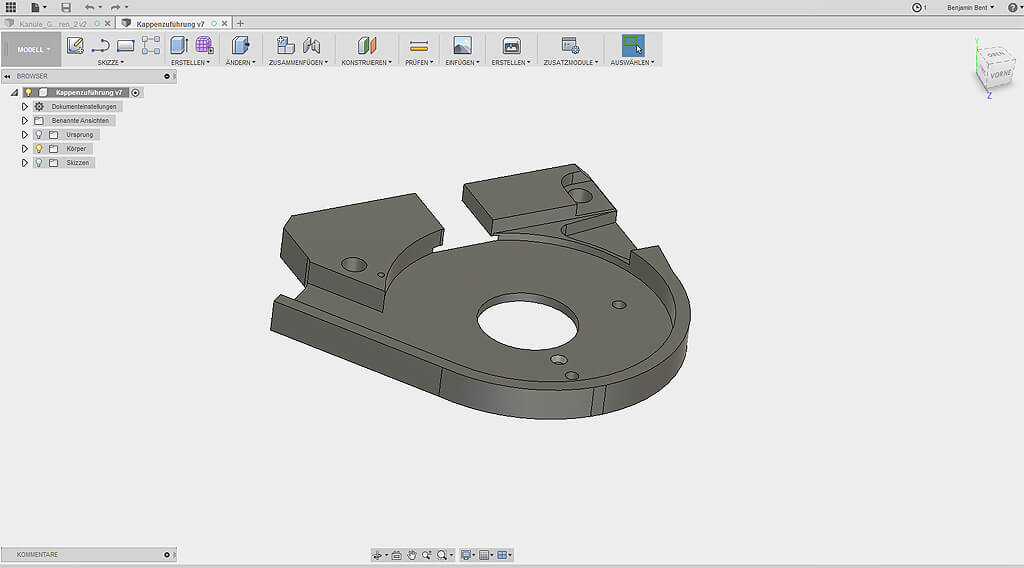Select the Measure tool under Prüfen
Image resolution: width=1024 pixels, height=568 pixels.
[419, 45]
